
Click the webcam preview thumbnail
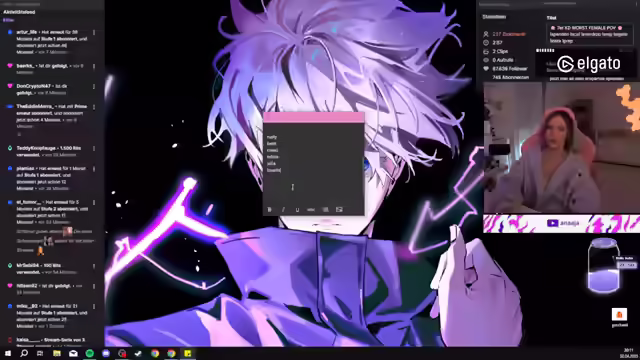coord(562,147)
